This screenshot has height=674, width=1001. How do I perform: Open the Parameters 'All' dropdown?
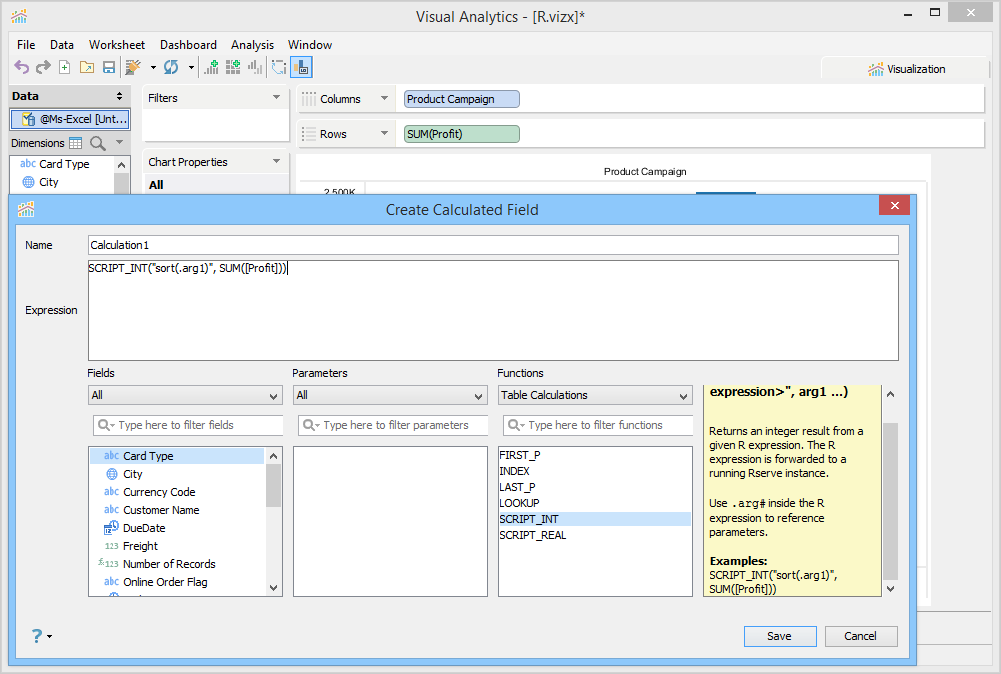coord(390,395)
